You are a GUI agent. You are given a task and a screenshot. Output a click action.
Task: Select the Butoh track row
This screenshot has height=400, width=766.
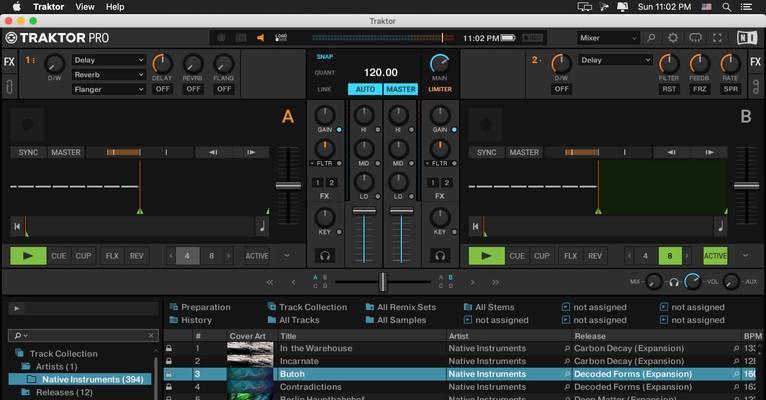(459, 374)
